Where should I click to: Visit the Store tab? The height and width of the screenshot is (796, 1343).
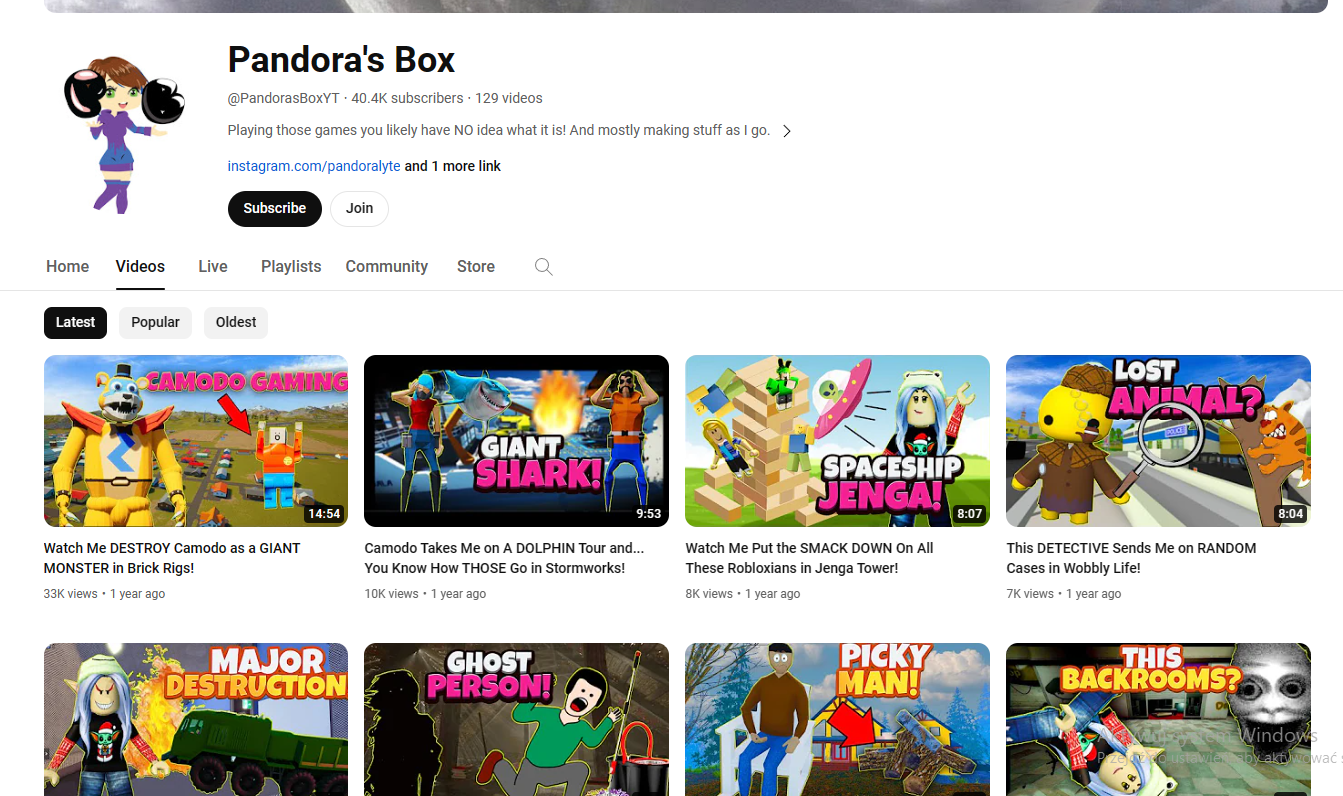pos(476,267)
